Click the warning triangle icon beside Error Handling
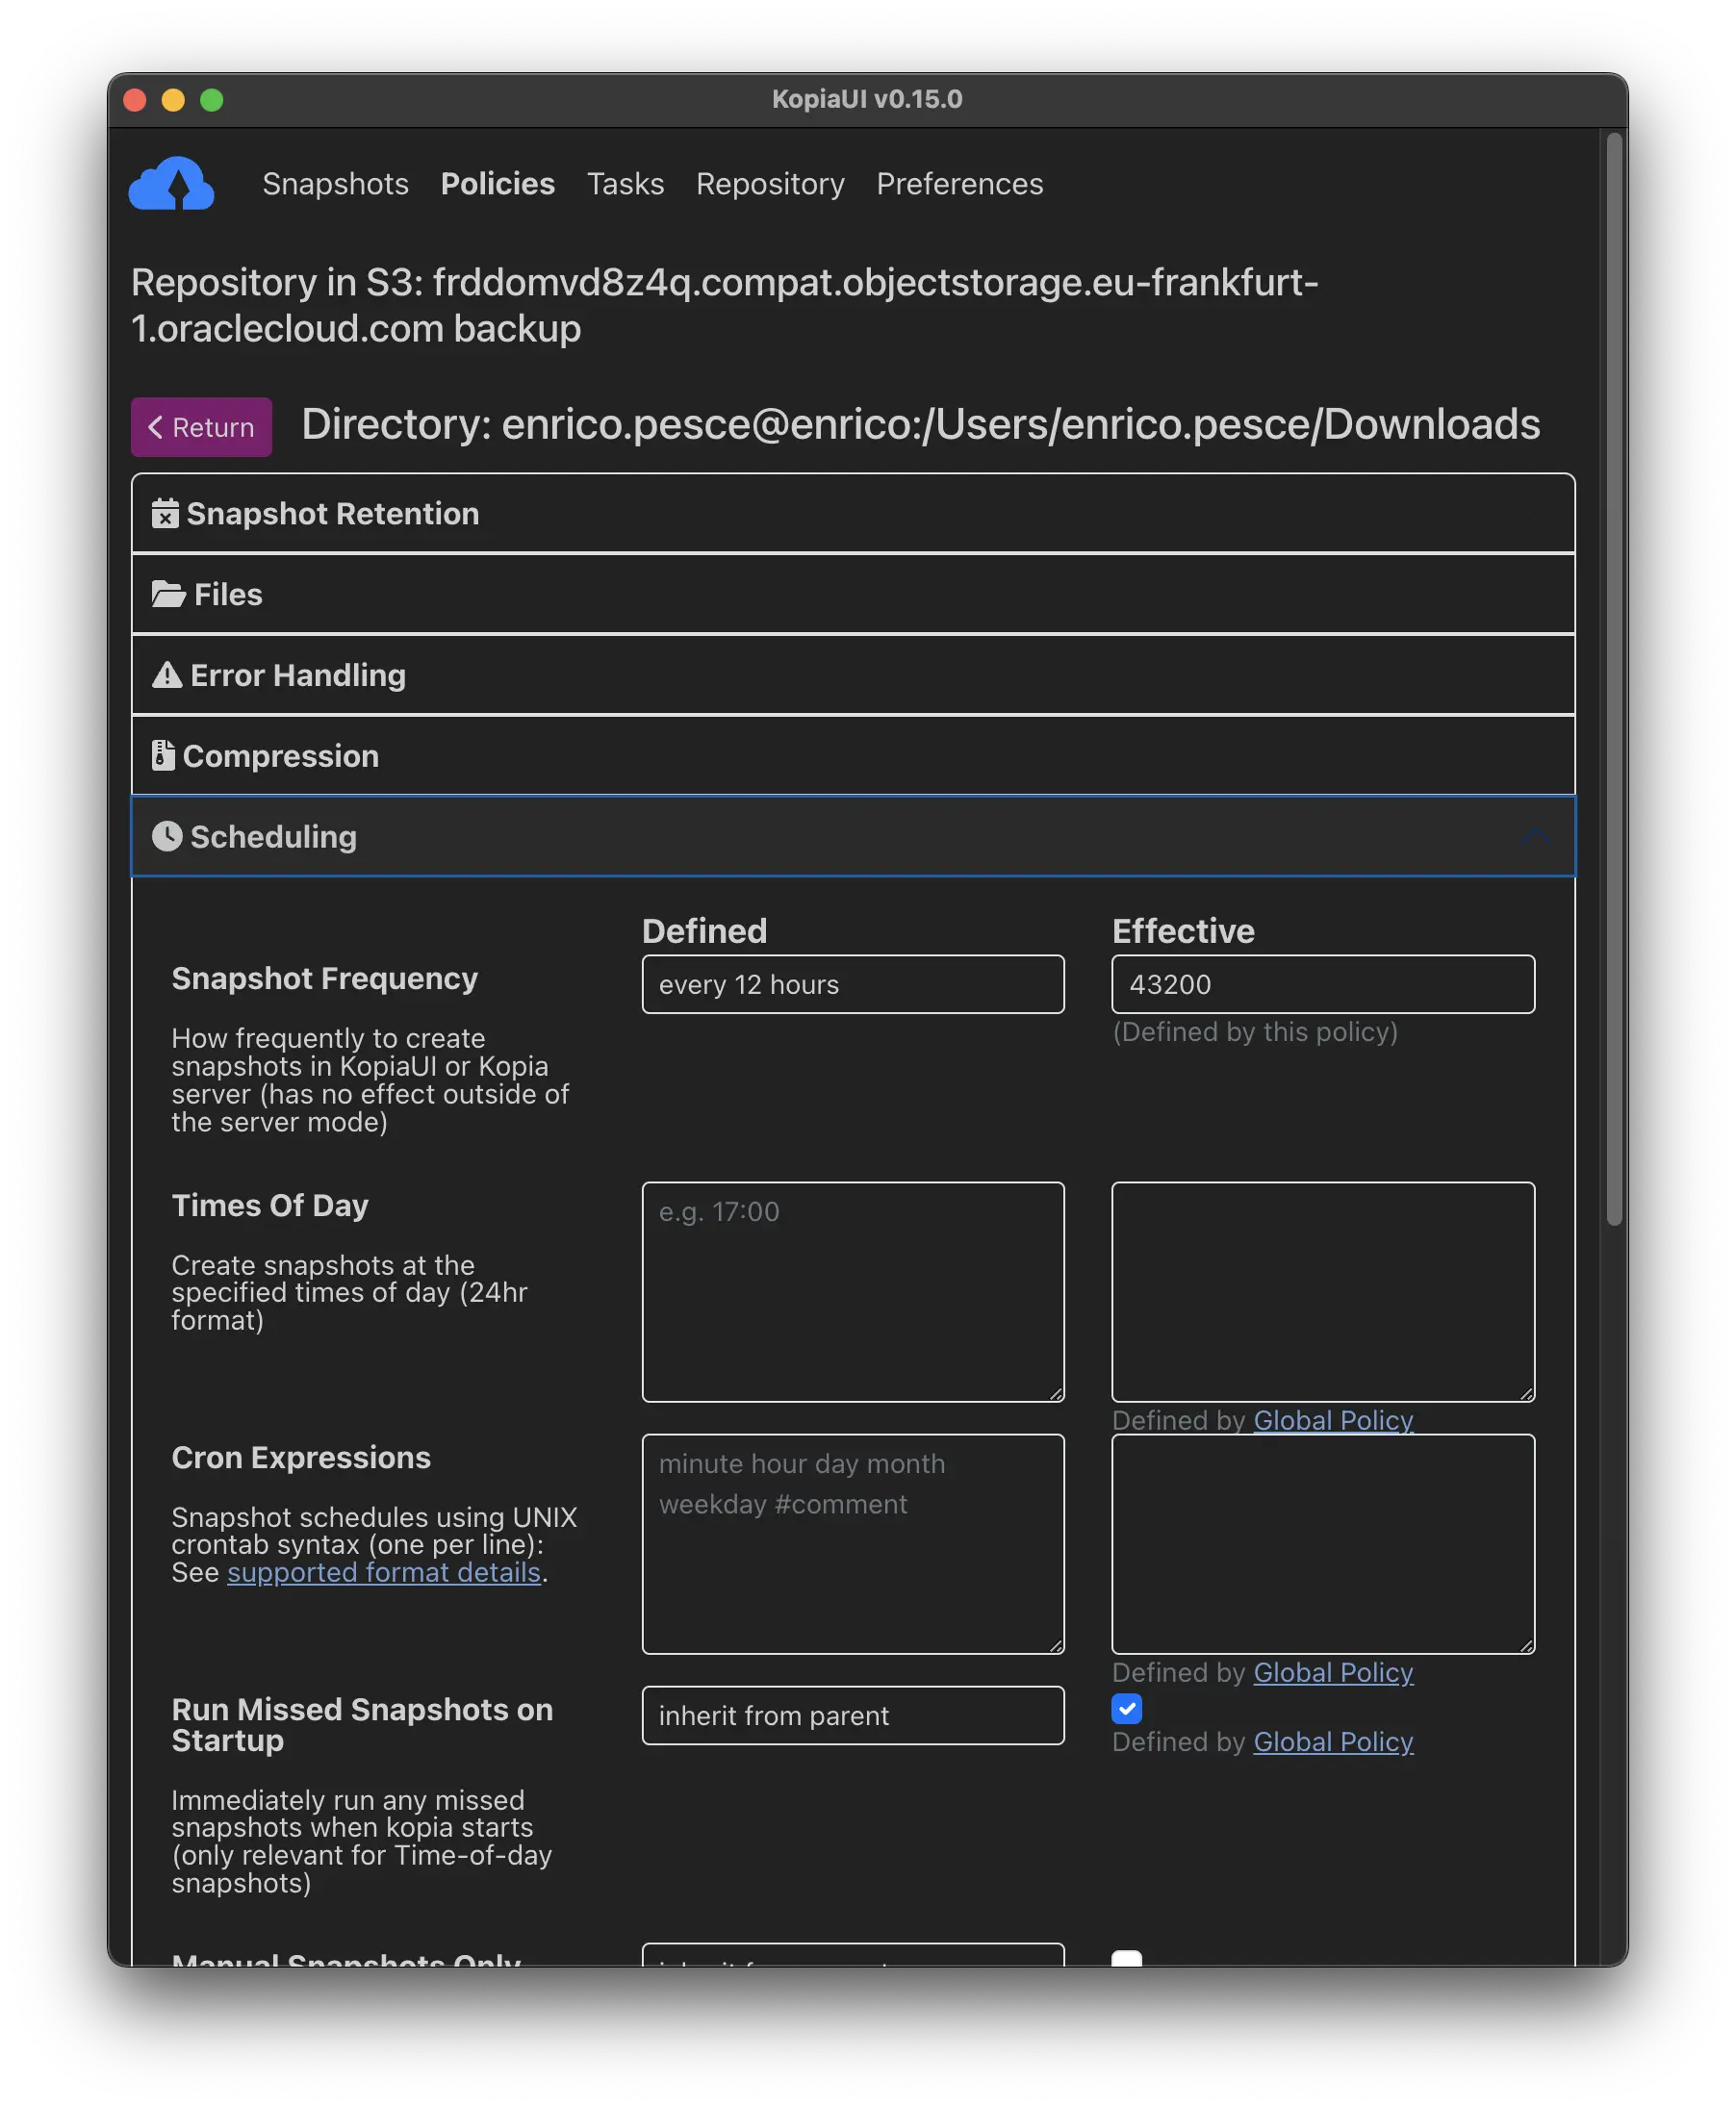This screenshot has width=1736, height=2109. click(167, 675)
